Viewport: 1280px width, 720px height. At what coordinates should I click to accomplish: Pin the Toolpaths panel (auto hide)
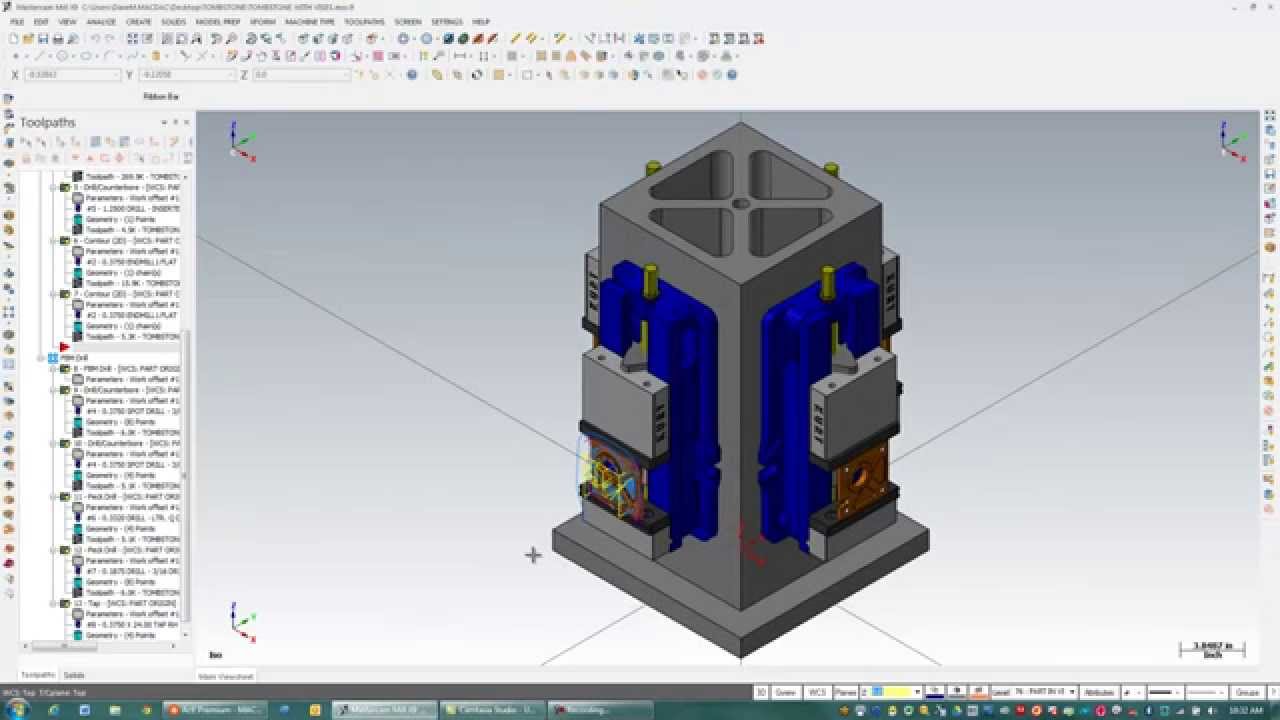click(176, 122)
